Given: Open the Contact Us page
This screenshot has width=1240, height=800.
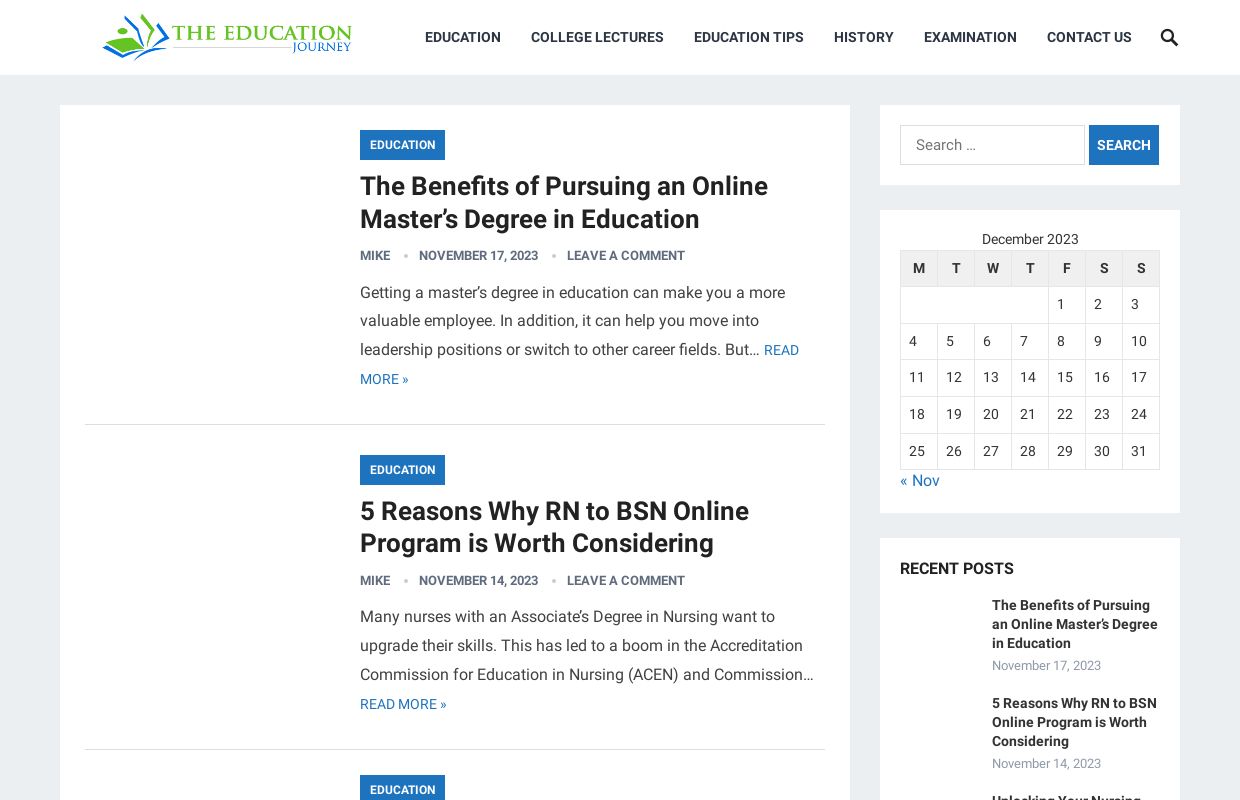Looking at the screenshot, I should (1088, 38).
